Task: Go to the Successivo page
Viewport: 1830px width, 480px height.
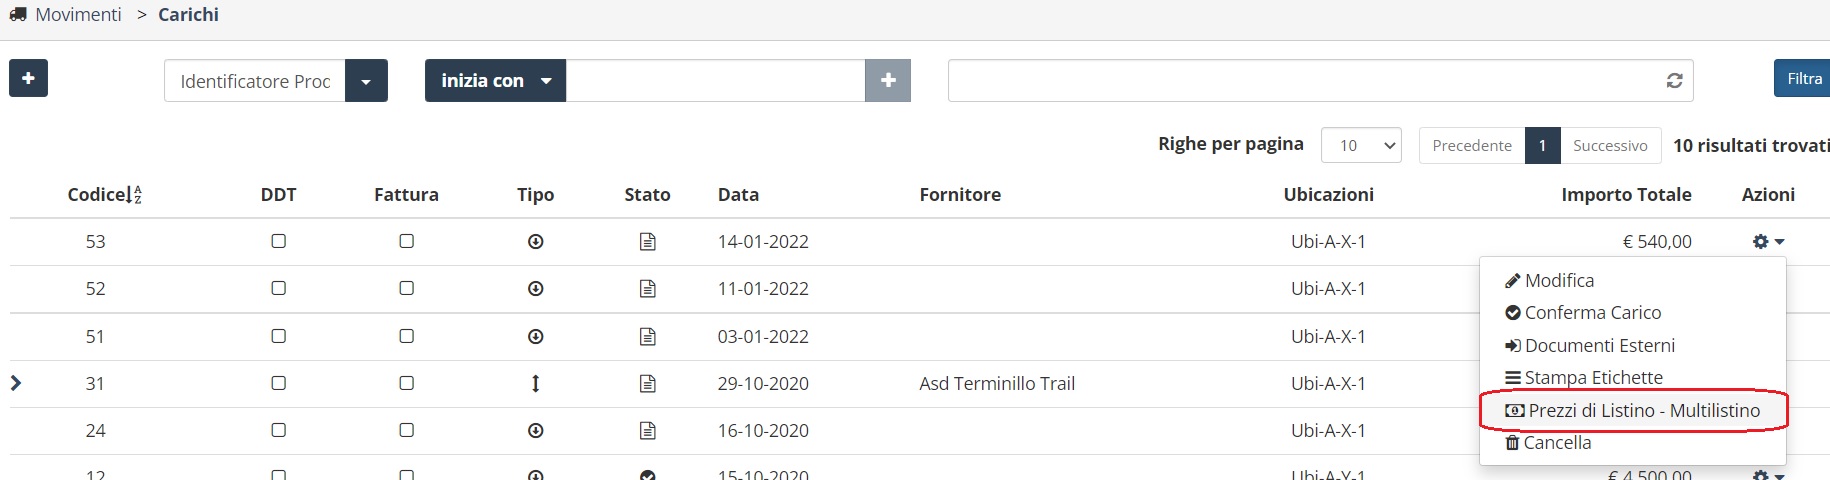Action: [x=1609, y=146]
